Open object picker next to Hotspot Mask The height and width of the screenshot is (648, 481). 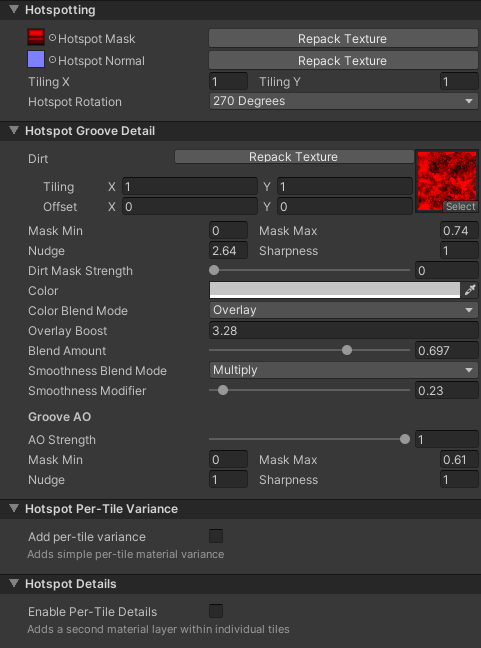(52, 38)
